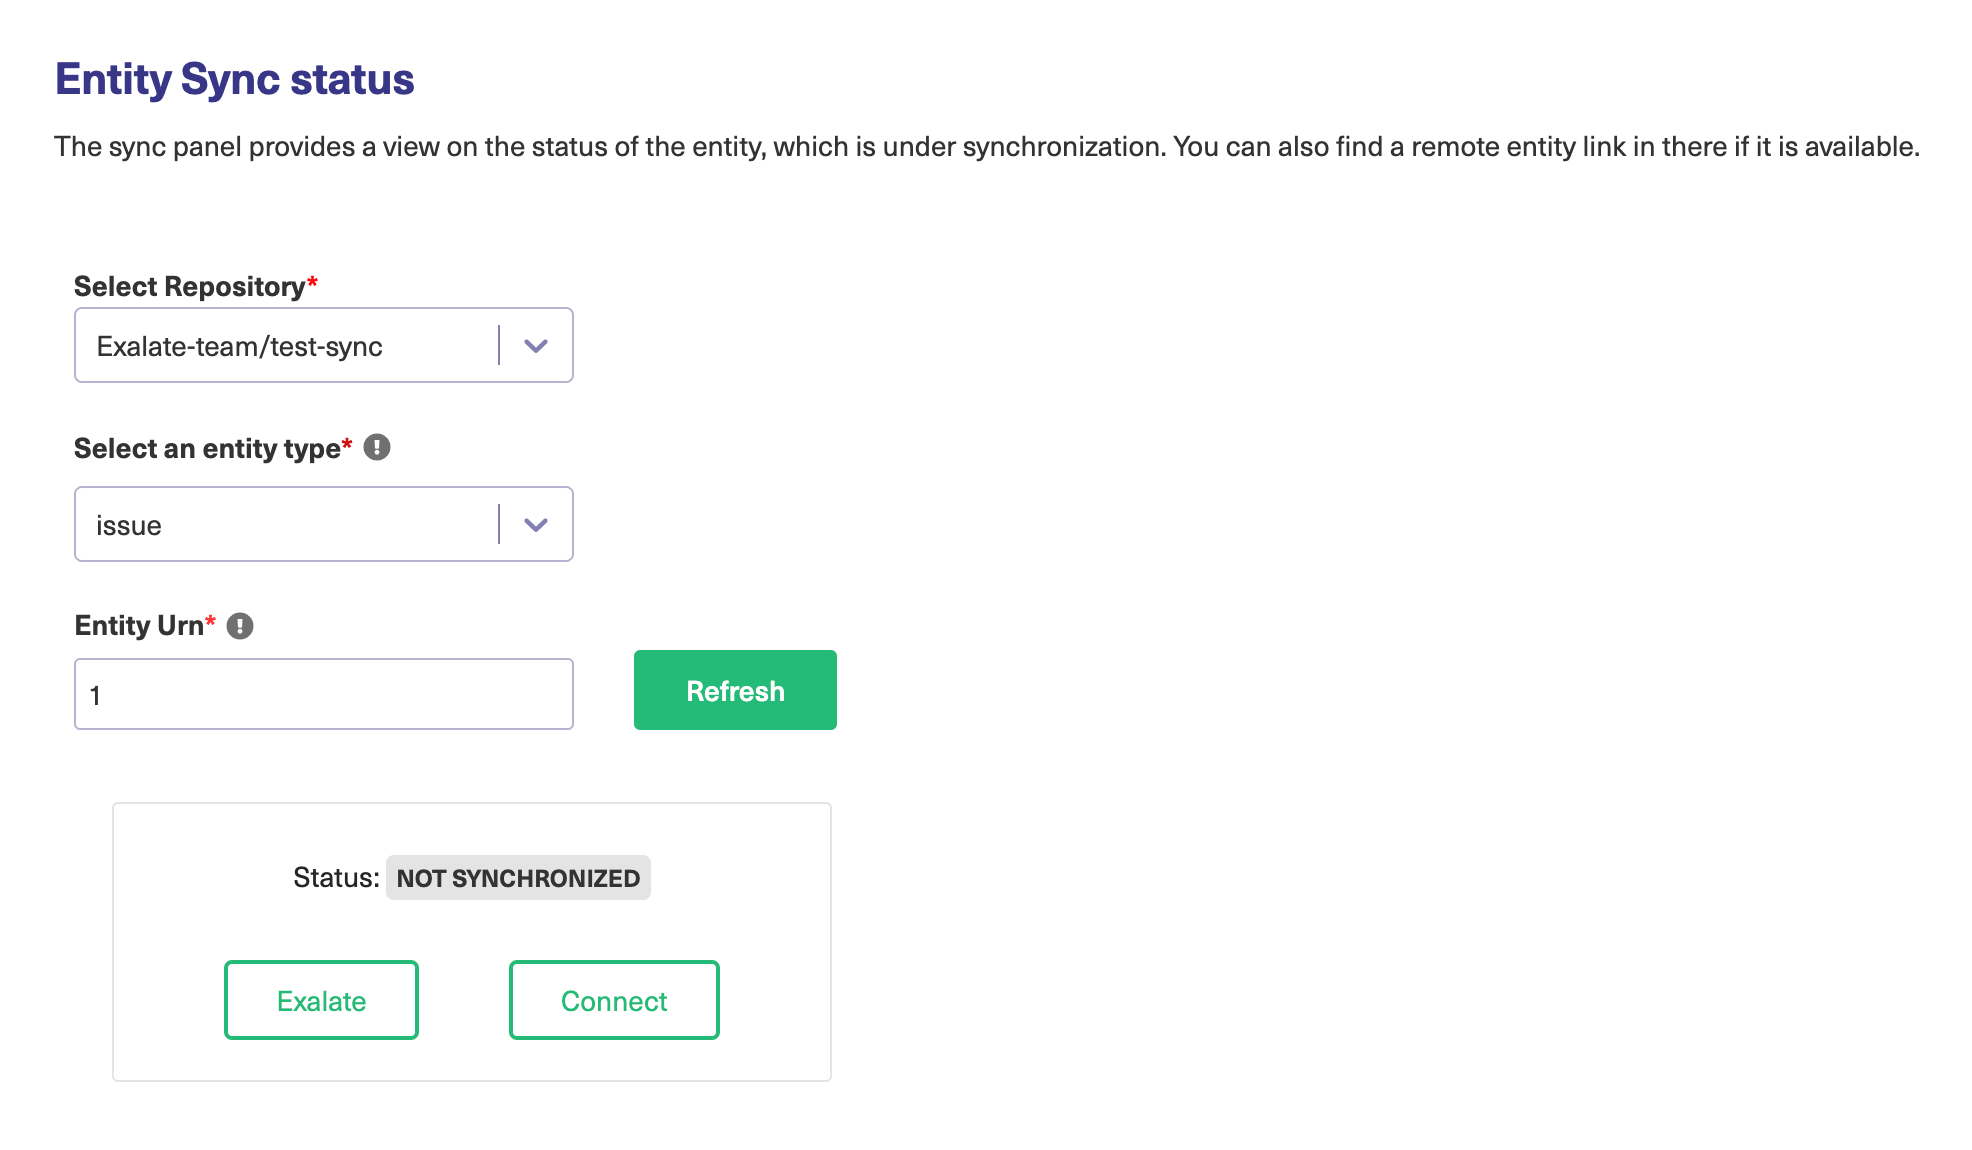Click the Select an entity type label
This screenshot has height=1150, width=1972.
point(208,448)
